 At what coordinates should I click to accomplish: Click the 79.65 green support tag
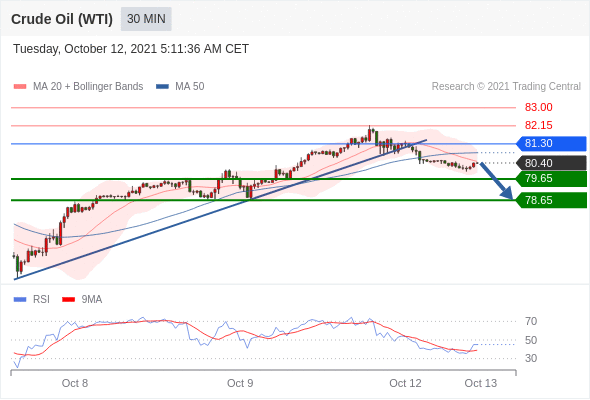pos(551,178)
